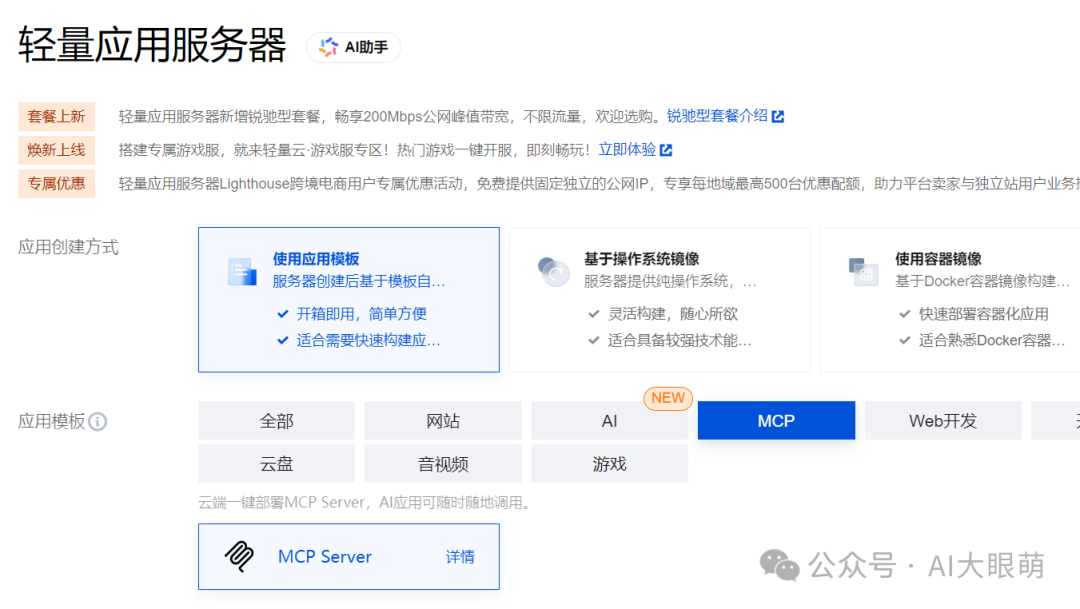
Task: Click the 服务器提供纯操作系统 description
Action: coord(670,281)
